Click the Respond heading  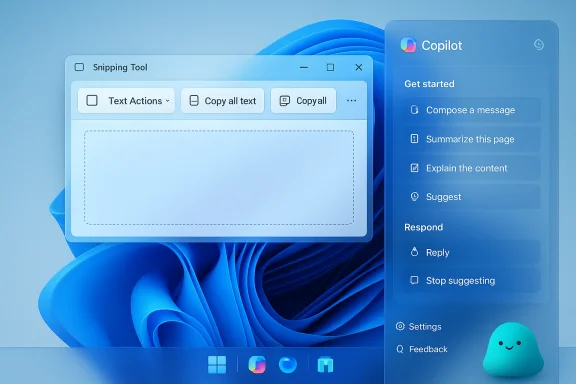pyautogui.click(x=424, y=227)
